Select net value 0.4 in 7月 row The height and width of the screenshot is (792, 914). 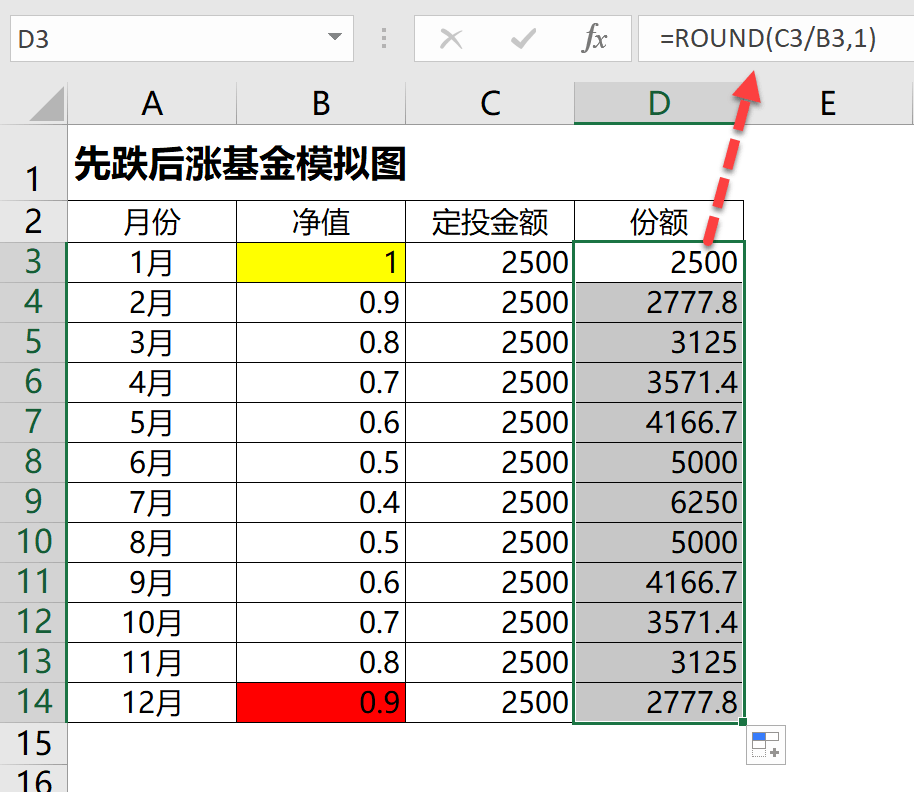pos(321,502)
